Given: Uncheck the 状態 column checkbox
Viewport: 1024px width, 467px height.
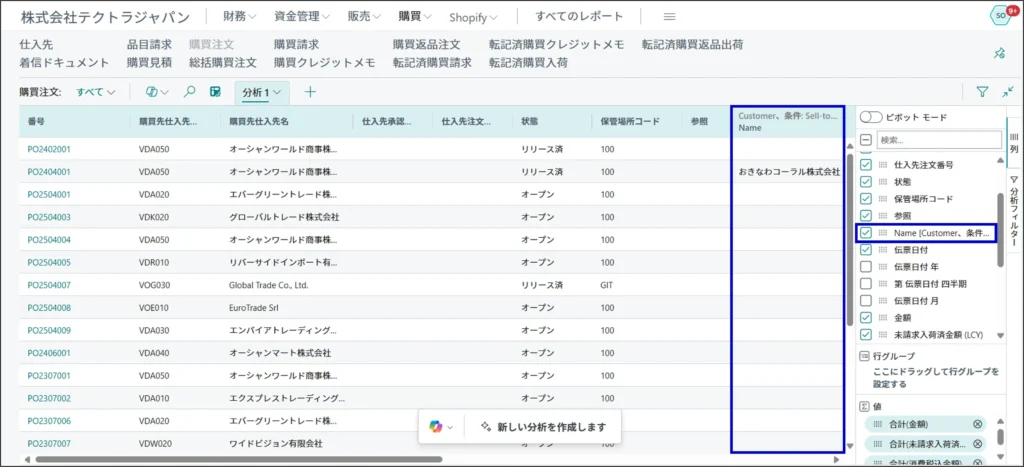Looking at the screenshot, I should pos(866,182).
